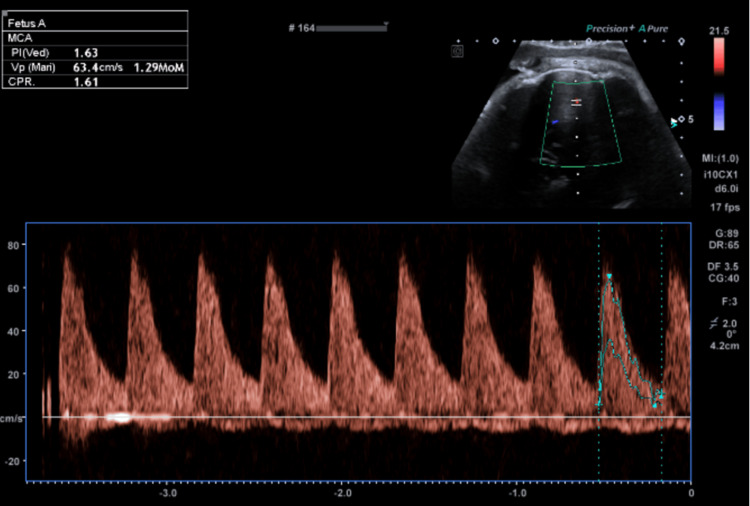Click the blue color Doppler scale bar
Screen dimensions: 750x506
718,112
